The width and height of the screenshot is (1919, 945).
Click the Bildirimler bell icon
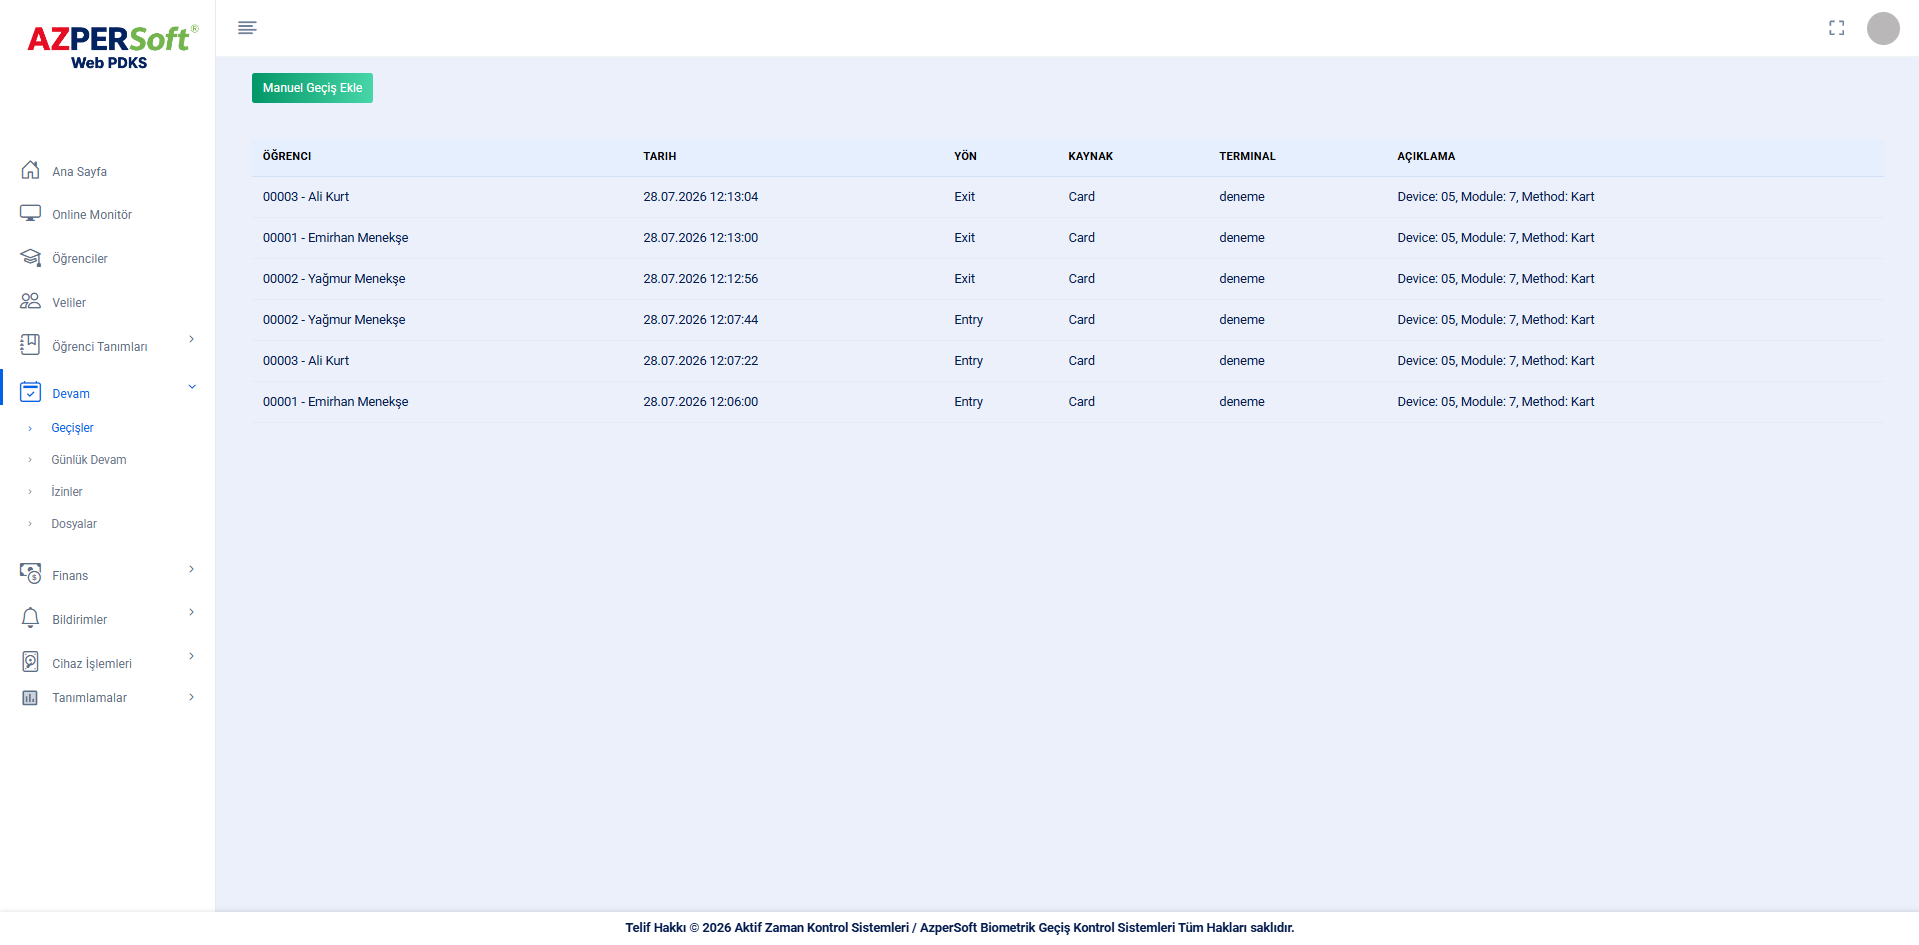point(31,618)
